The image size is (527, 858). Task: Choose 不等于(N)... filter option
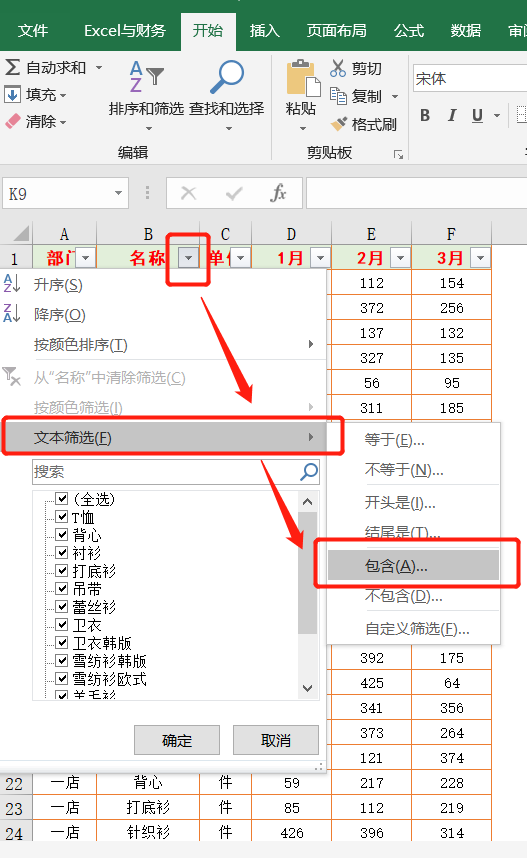(x=413, y=469)
